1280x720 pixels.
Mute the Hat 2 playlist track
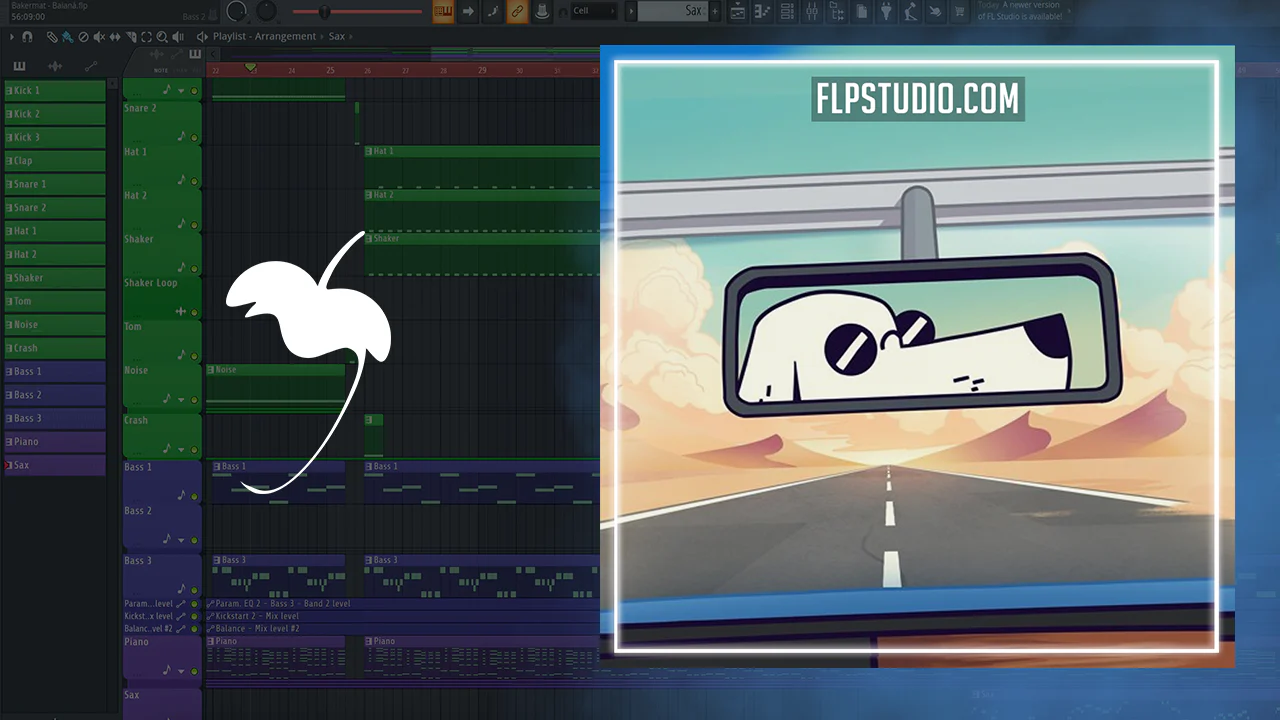(x=194, y=224)
